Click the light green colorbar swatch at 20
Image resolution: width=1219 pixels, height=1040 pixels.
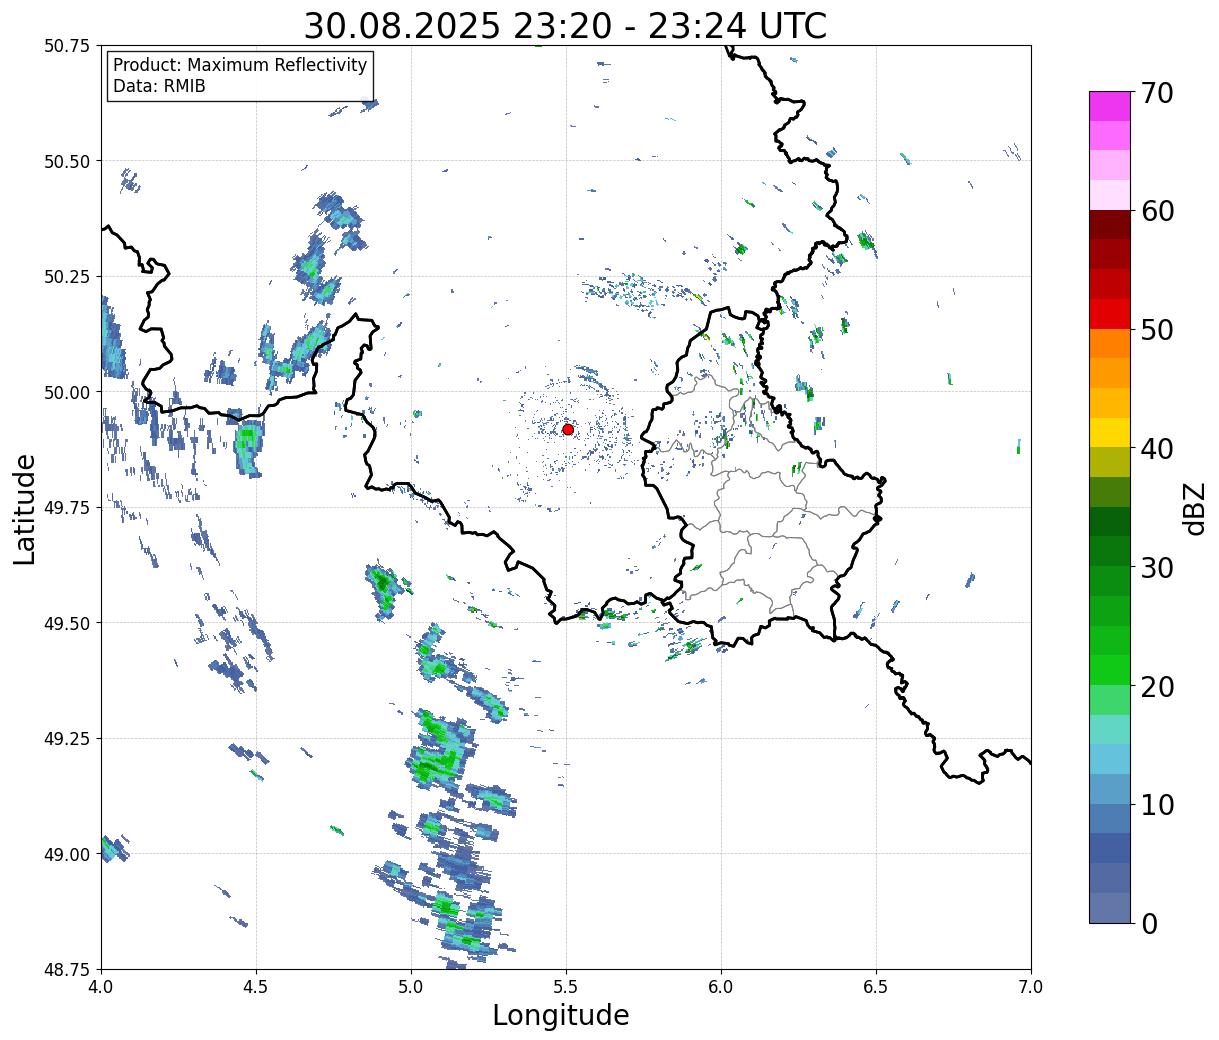click(x=1110, y=699)
